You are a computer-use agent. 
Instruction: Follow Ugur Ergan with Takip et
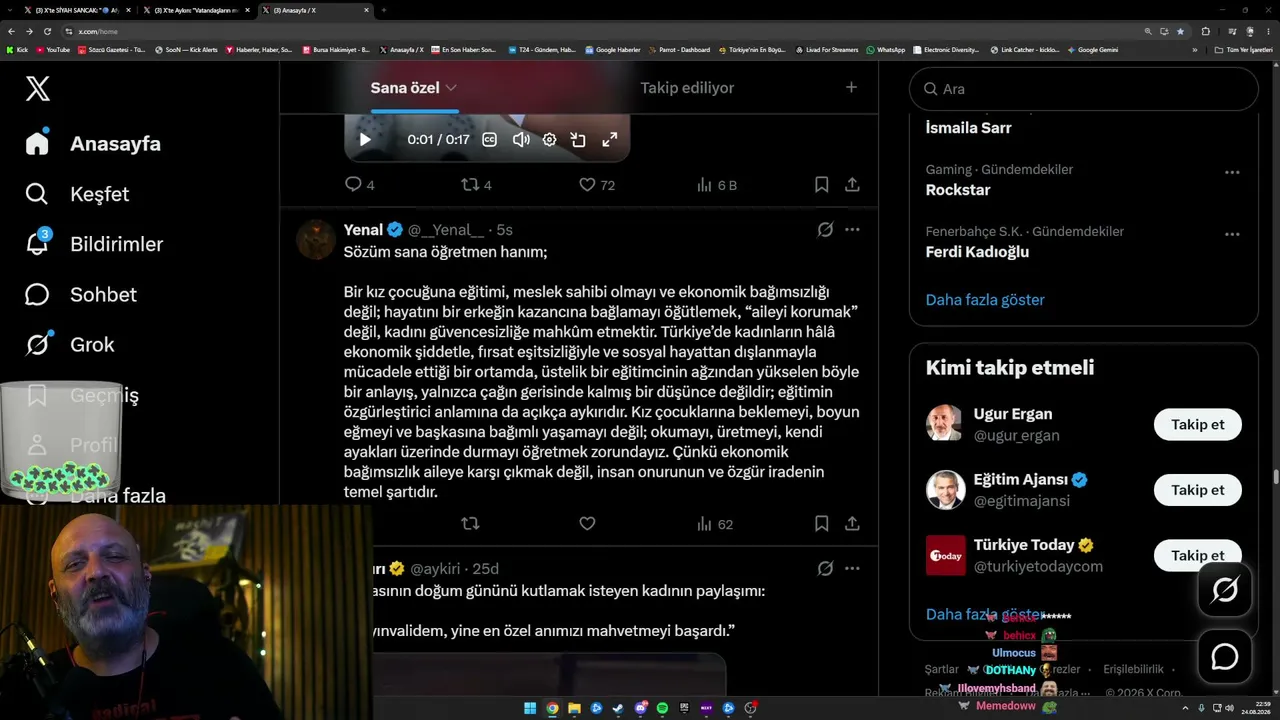click(x=1198, y=425)
